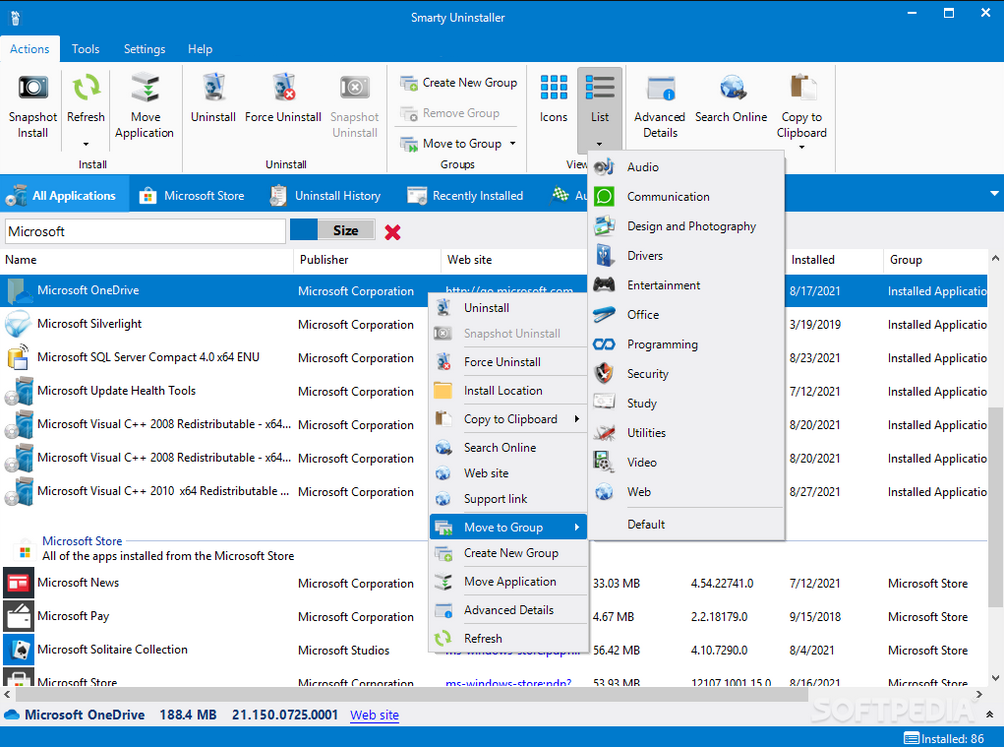Click the green Refresh arrows icon
The height and width of the screenshot is (747, 1004).
pyautogui.click(x=86, y=87)
